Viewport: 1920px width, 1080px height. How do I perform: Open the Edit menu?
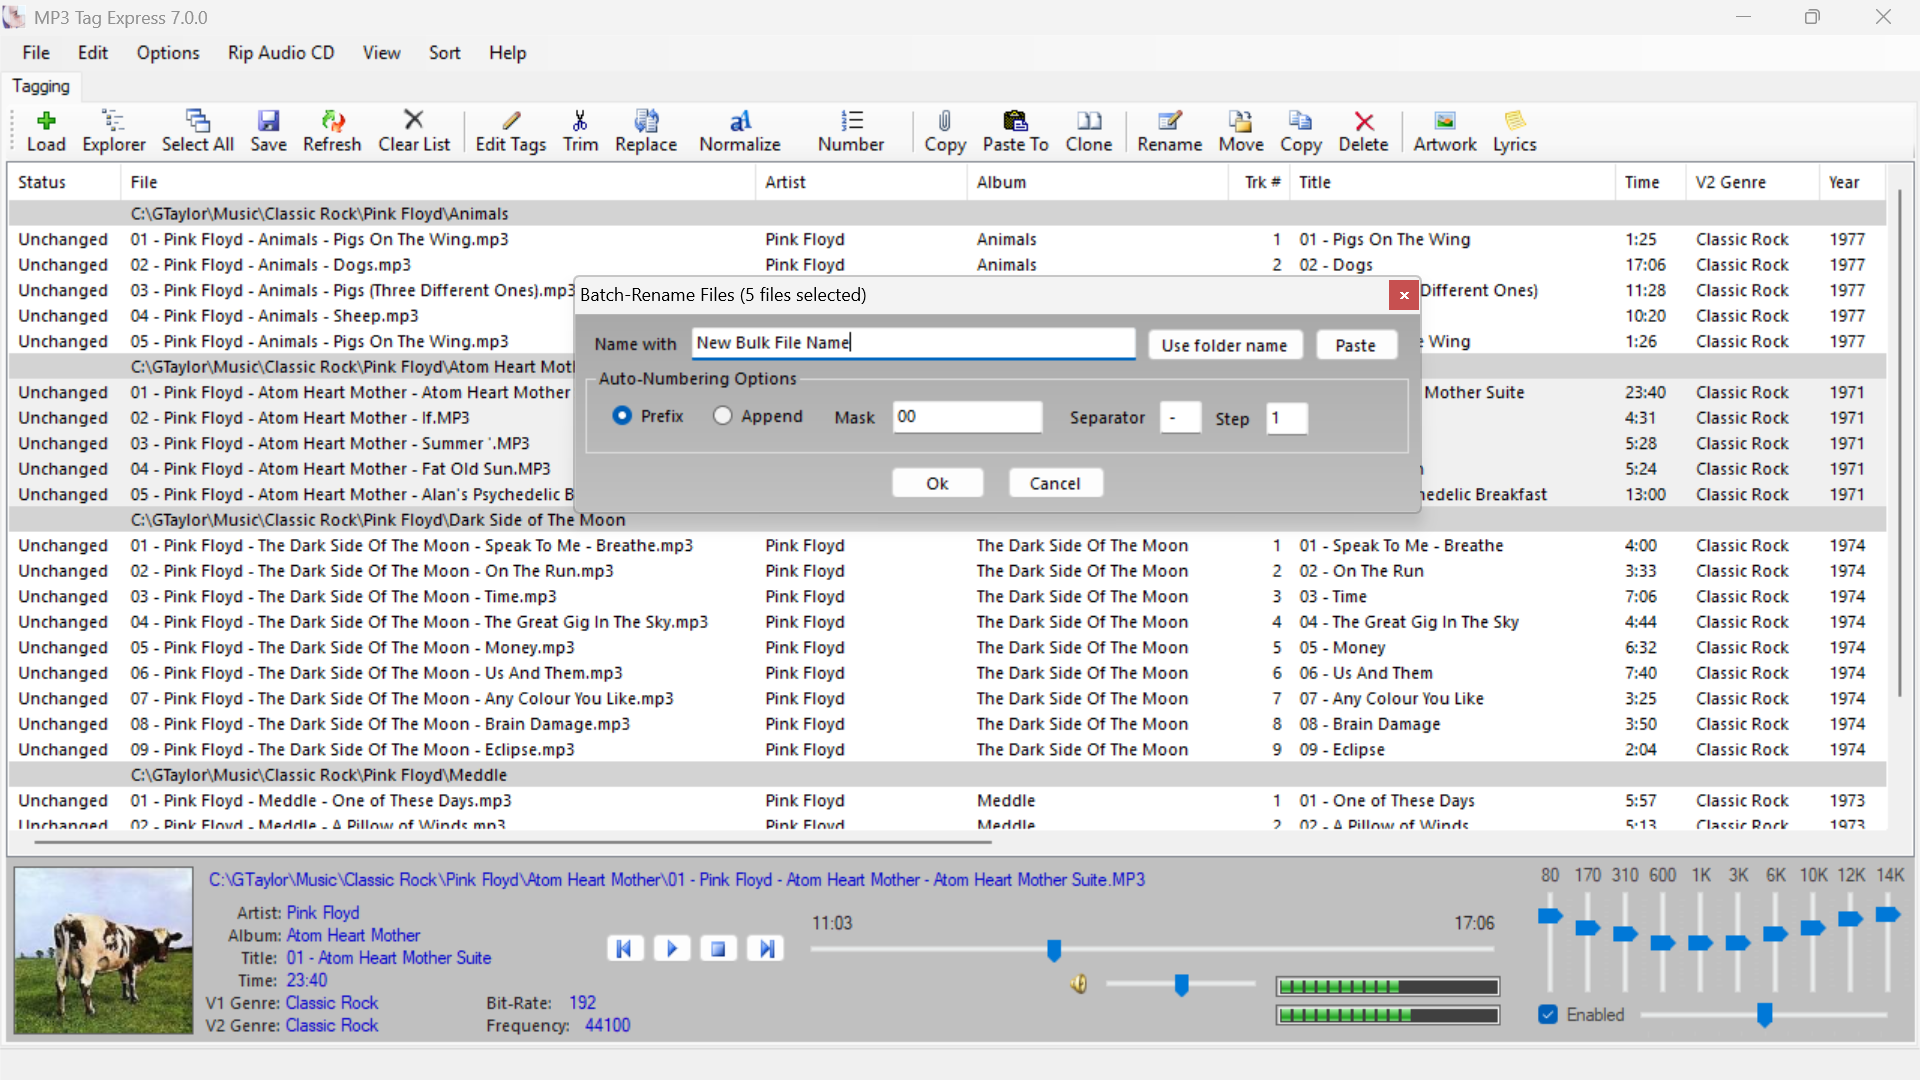pyautogui.click(x=93, y=53)
